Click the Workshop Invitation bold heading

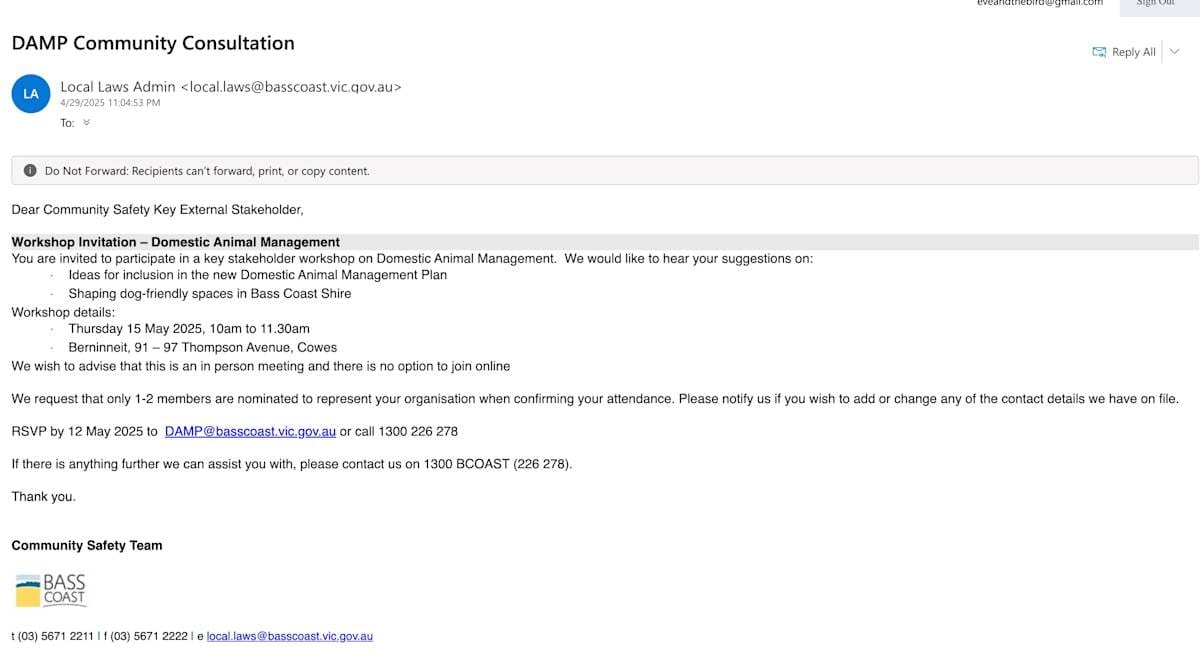pyautogui.click(x=176, y=242)
